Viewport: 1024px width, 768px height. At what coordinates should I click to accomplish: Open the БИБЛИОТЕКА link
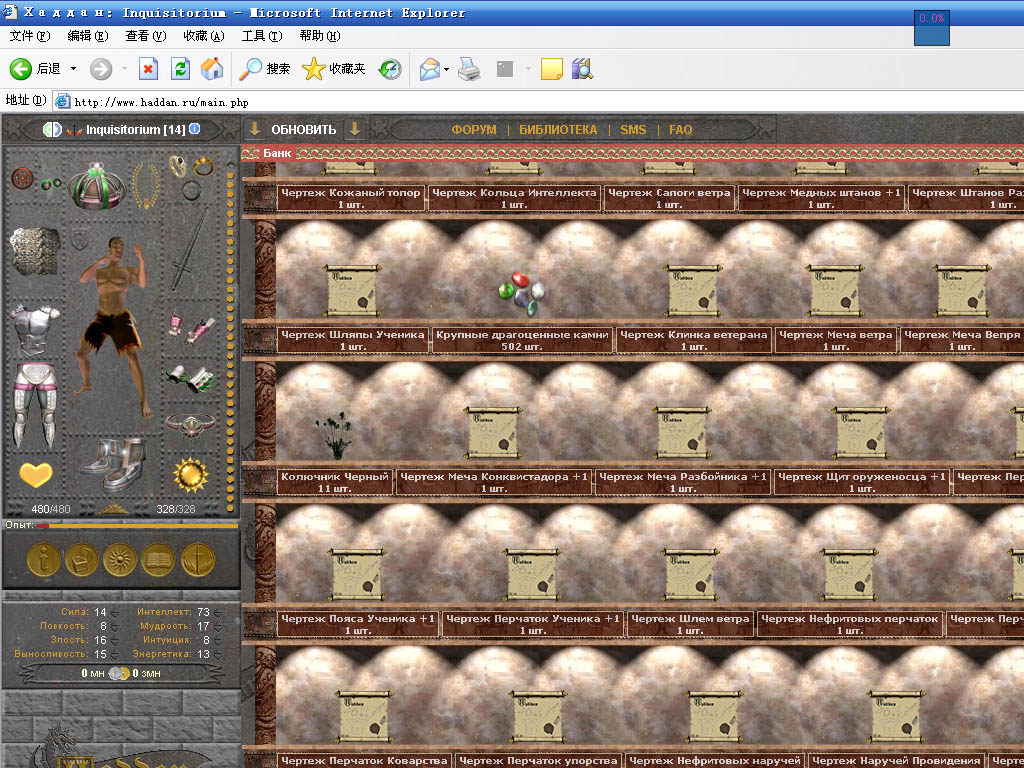point(558,129)
